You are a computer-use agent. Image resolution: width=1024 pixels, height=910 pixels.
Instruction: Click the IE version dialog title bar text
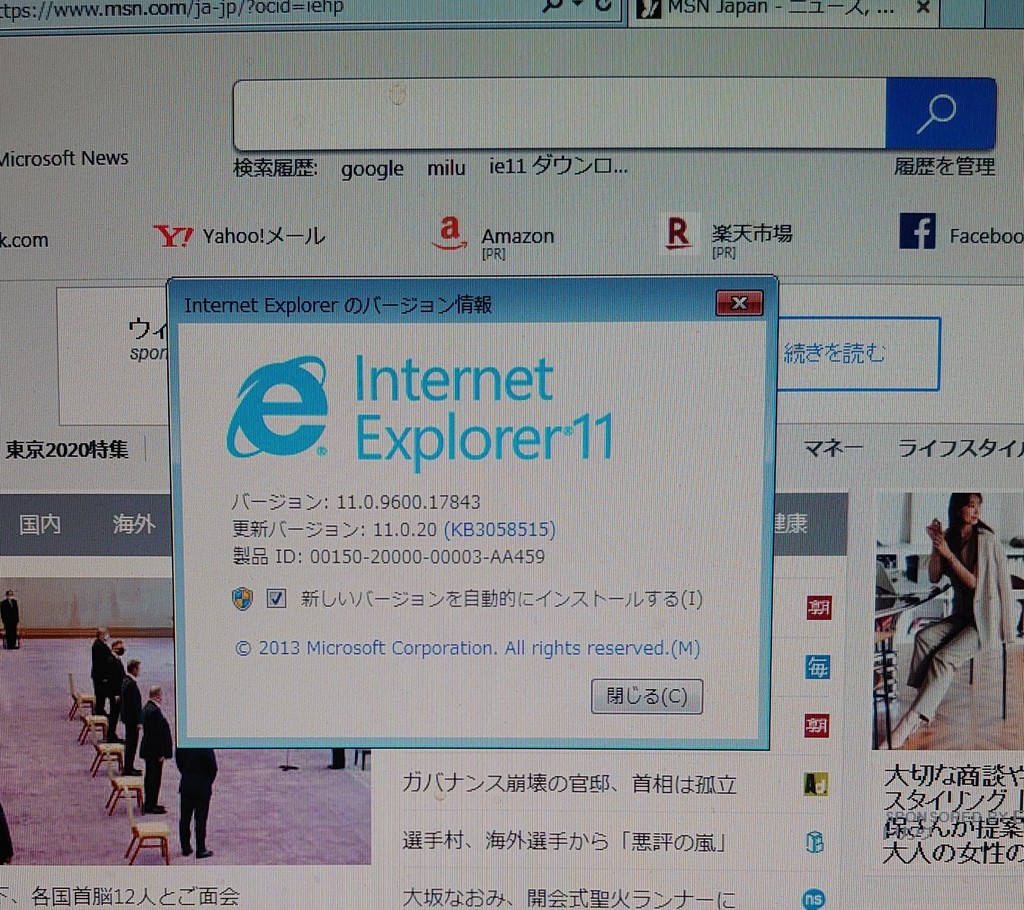(x=338, y=305)
